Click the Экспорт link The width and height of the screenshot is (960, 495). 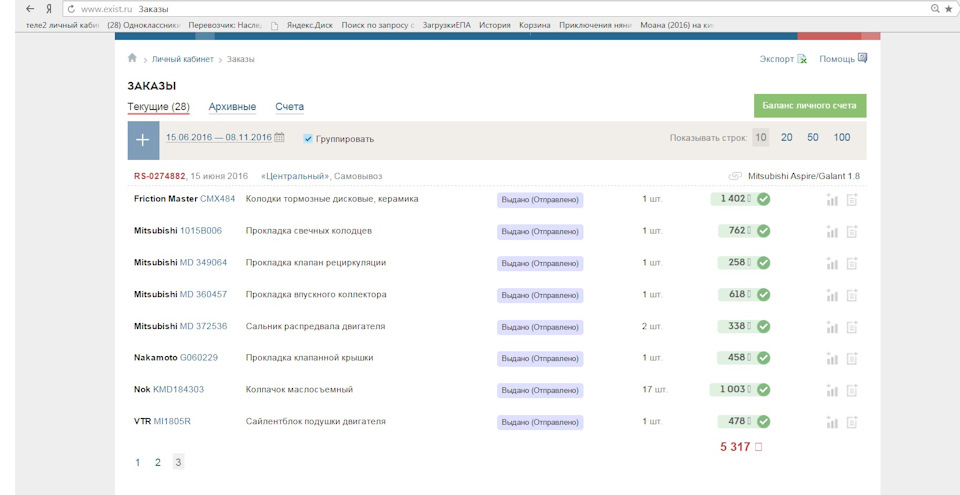pos(776,59)
